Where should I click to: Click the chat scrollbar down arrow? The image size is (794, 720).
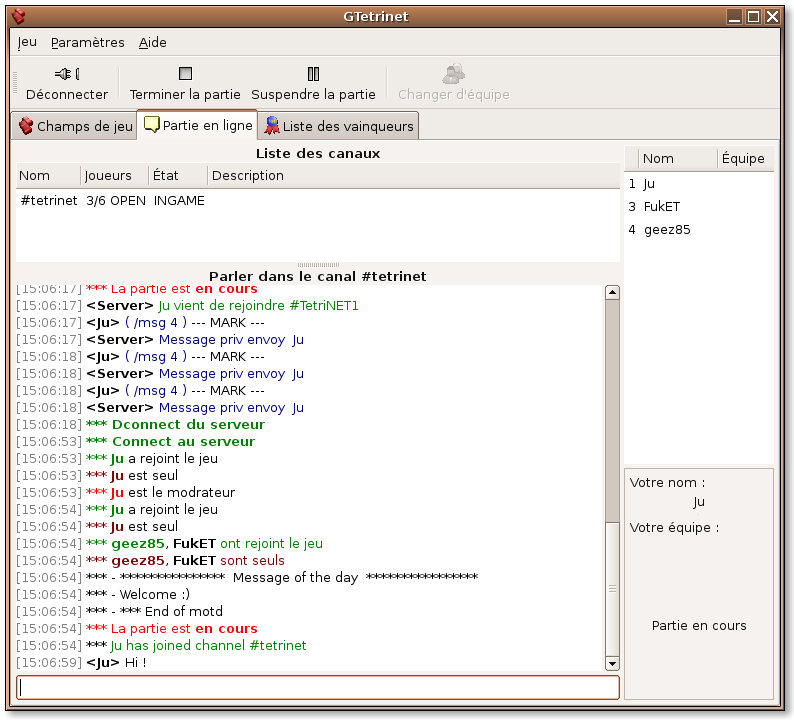click(612, 663)
